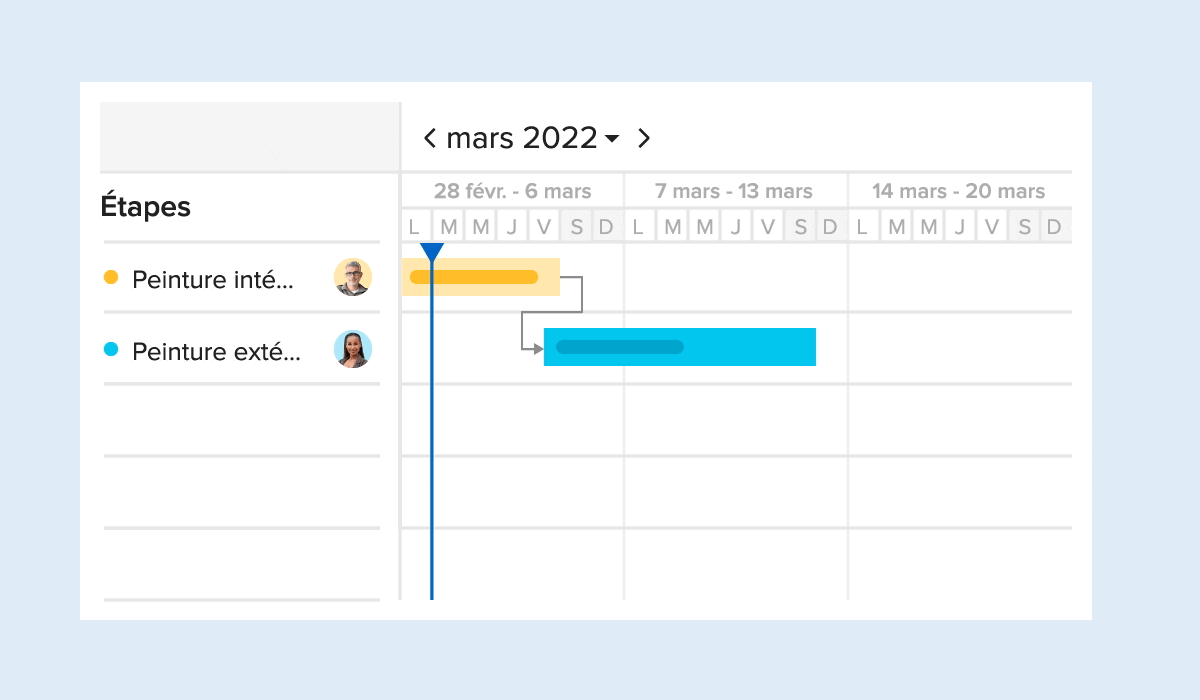Go to next month with right chevron
The width and height of the screenshot is (1200, 700).
[x=644, y=138]
